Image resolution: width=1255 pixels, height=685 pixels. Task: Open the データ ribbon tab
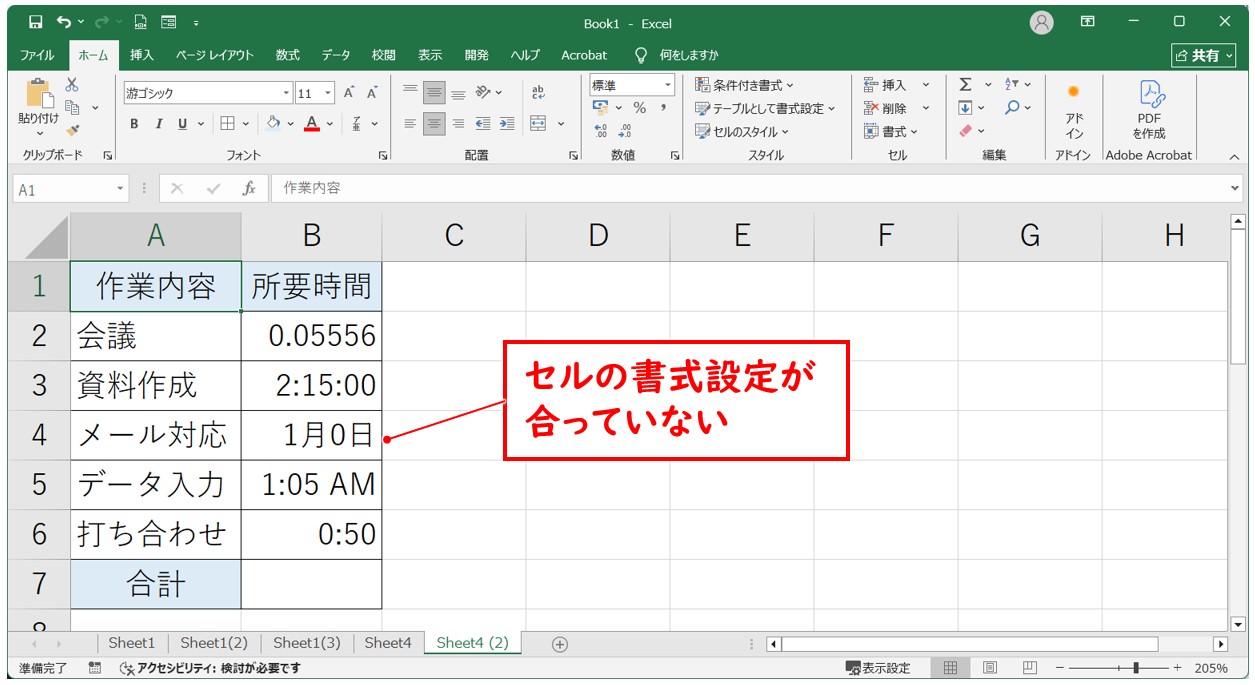pyautogui.click(x=336, y=55)
